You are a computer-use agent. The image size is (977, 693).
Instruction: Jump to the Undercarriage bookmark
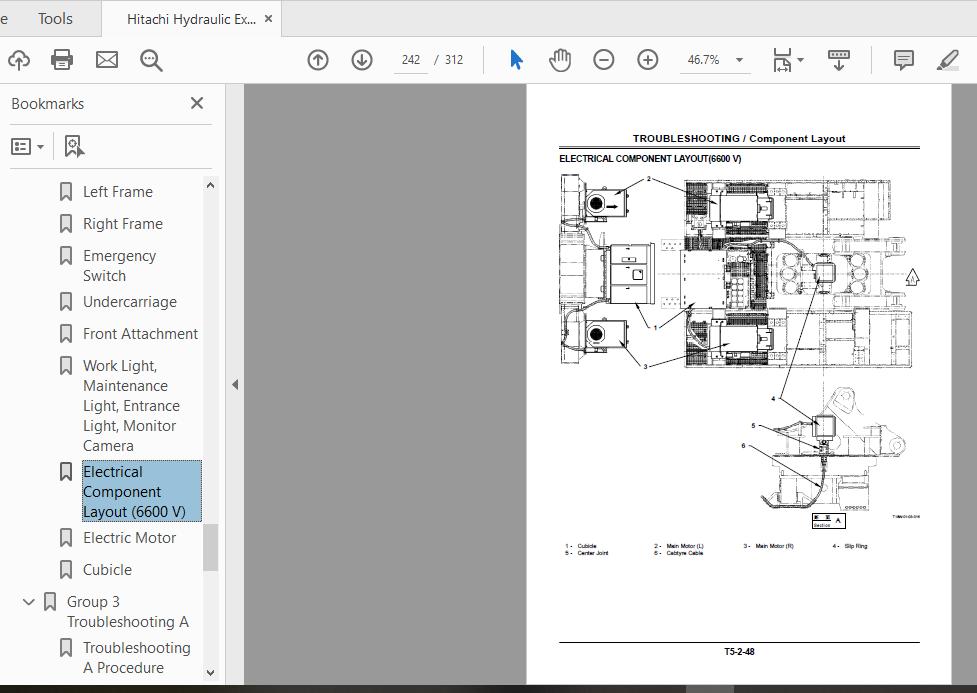coord(129,302)
